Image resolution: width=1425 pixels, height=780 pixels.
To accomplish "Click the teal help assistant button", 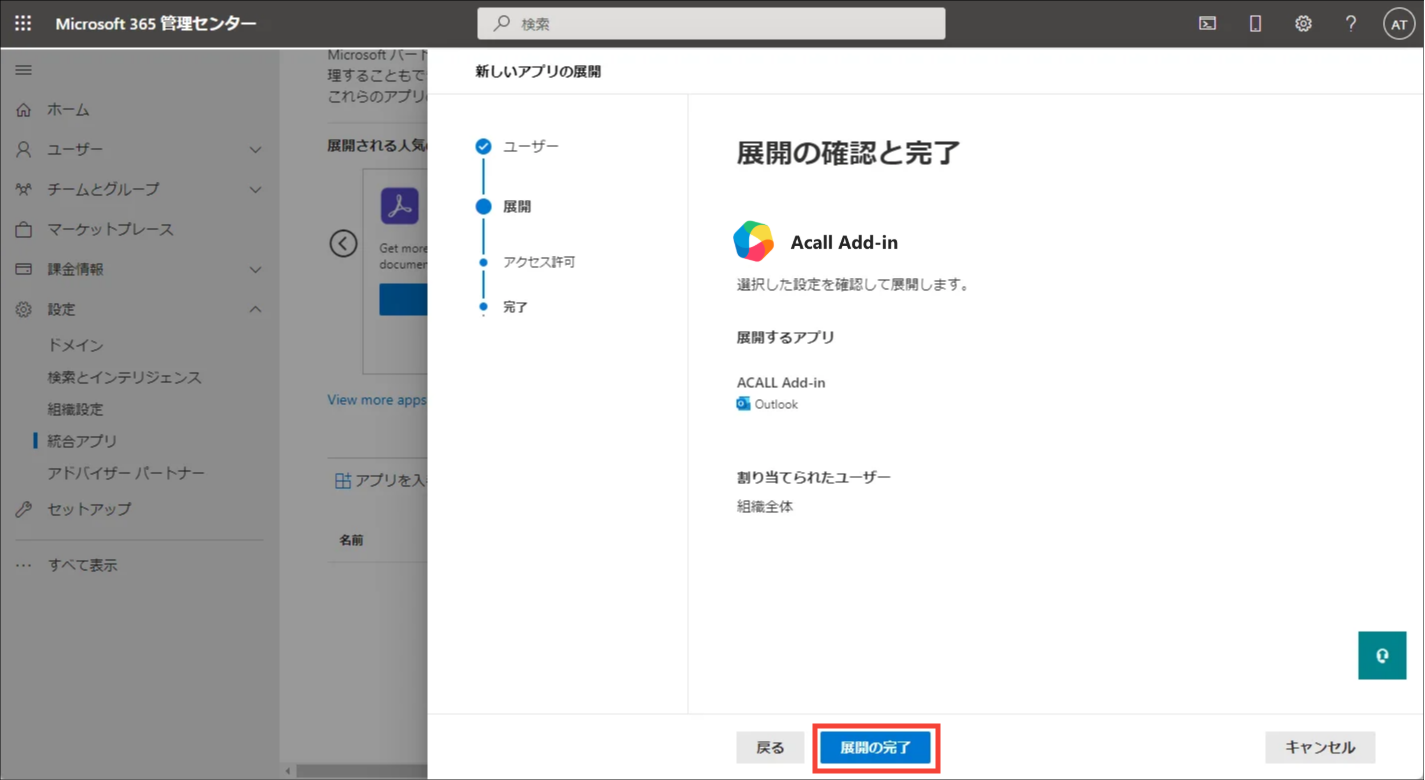I will 1382,656.
